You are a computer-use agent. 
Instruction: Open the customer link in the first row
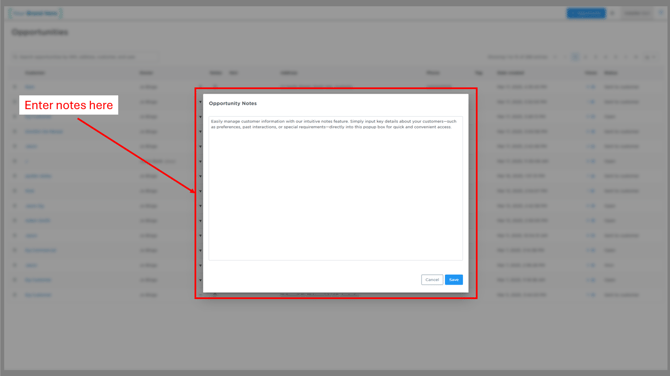click(29, 87)
